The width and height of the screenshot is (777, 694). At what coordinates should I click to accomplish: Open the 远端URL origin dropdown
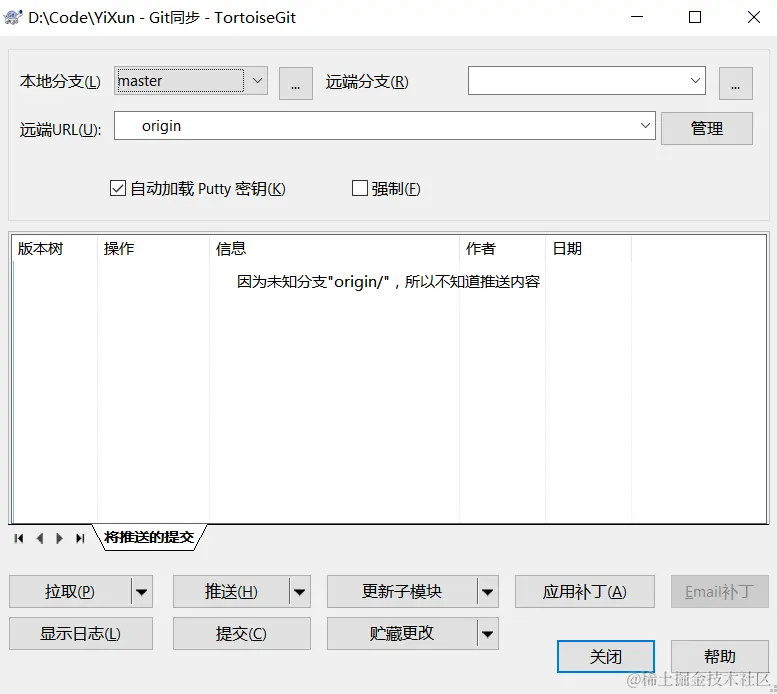coord(645,125)
